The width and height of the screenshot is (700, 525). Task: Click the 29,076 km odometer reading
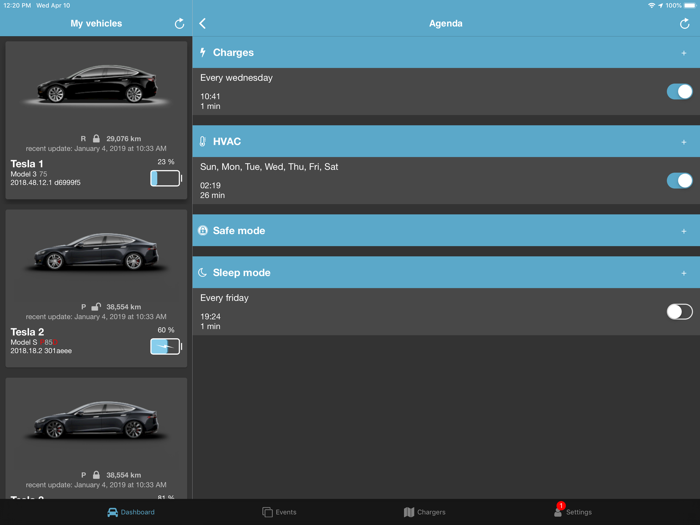click(124, 139)
